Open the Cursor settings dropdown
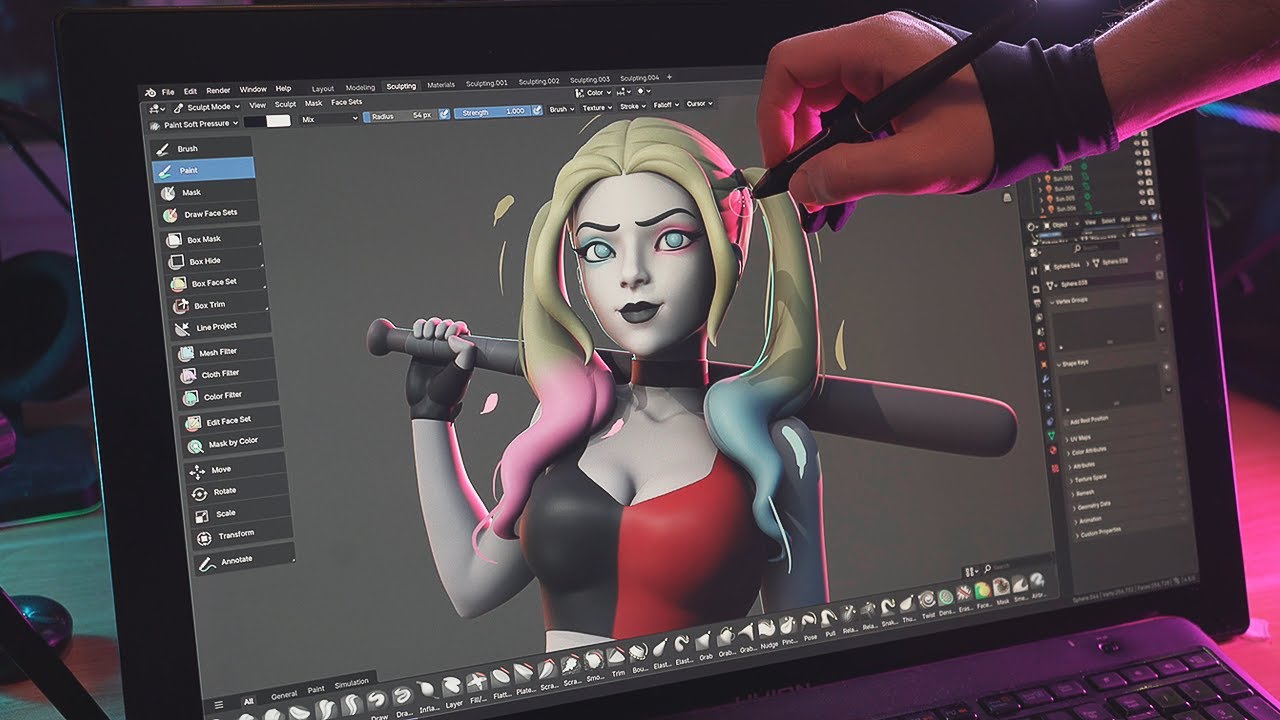 698,103
